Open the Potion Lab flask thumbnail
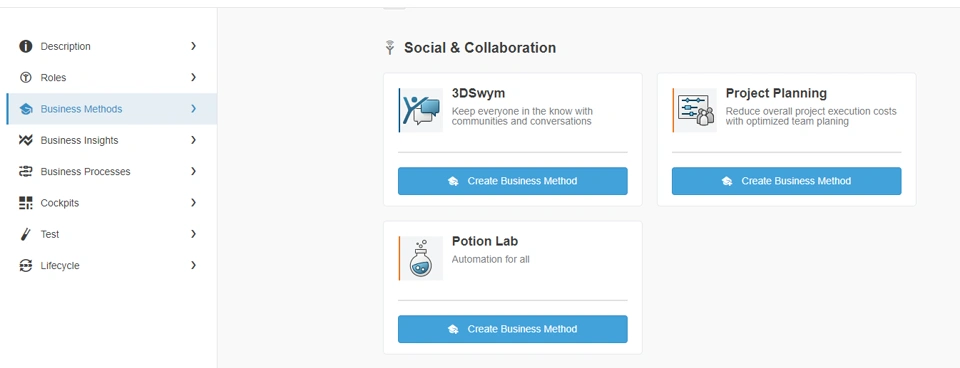The width and height of the screenshot is (960, 368). (421, 258)
